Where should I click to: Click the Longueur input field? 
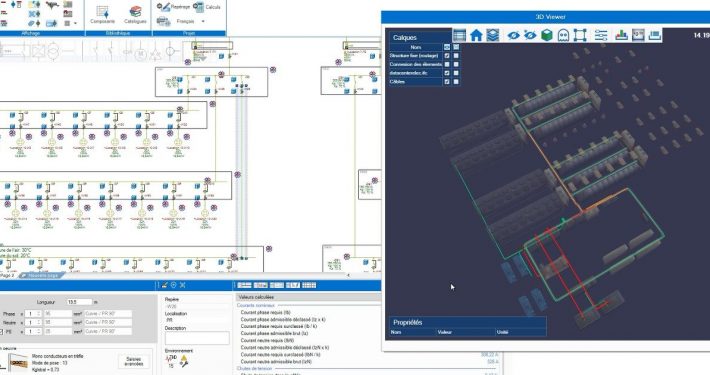click(x=79, y=302)
